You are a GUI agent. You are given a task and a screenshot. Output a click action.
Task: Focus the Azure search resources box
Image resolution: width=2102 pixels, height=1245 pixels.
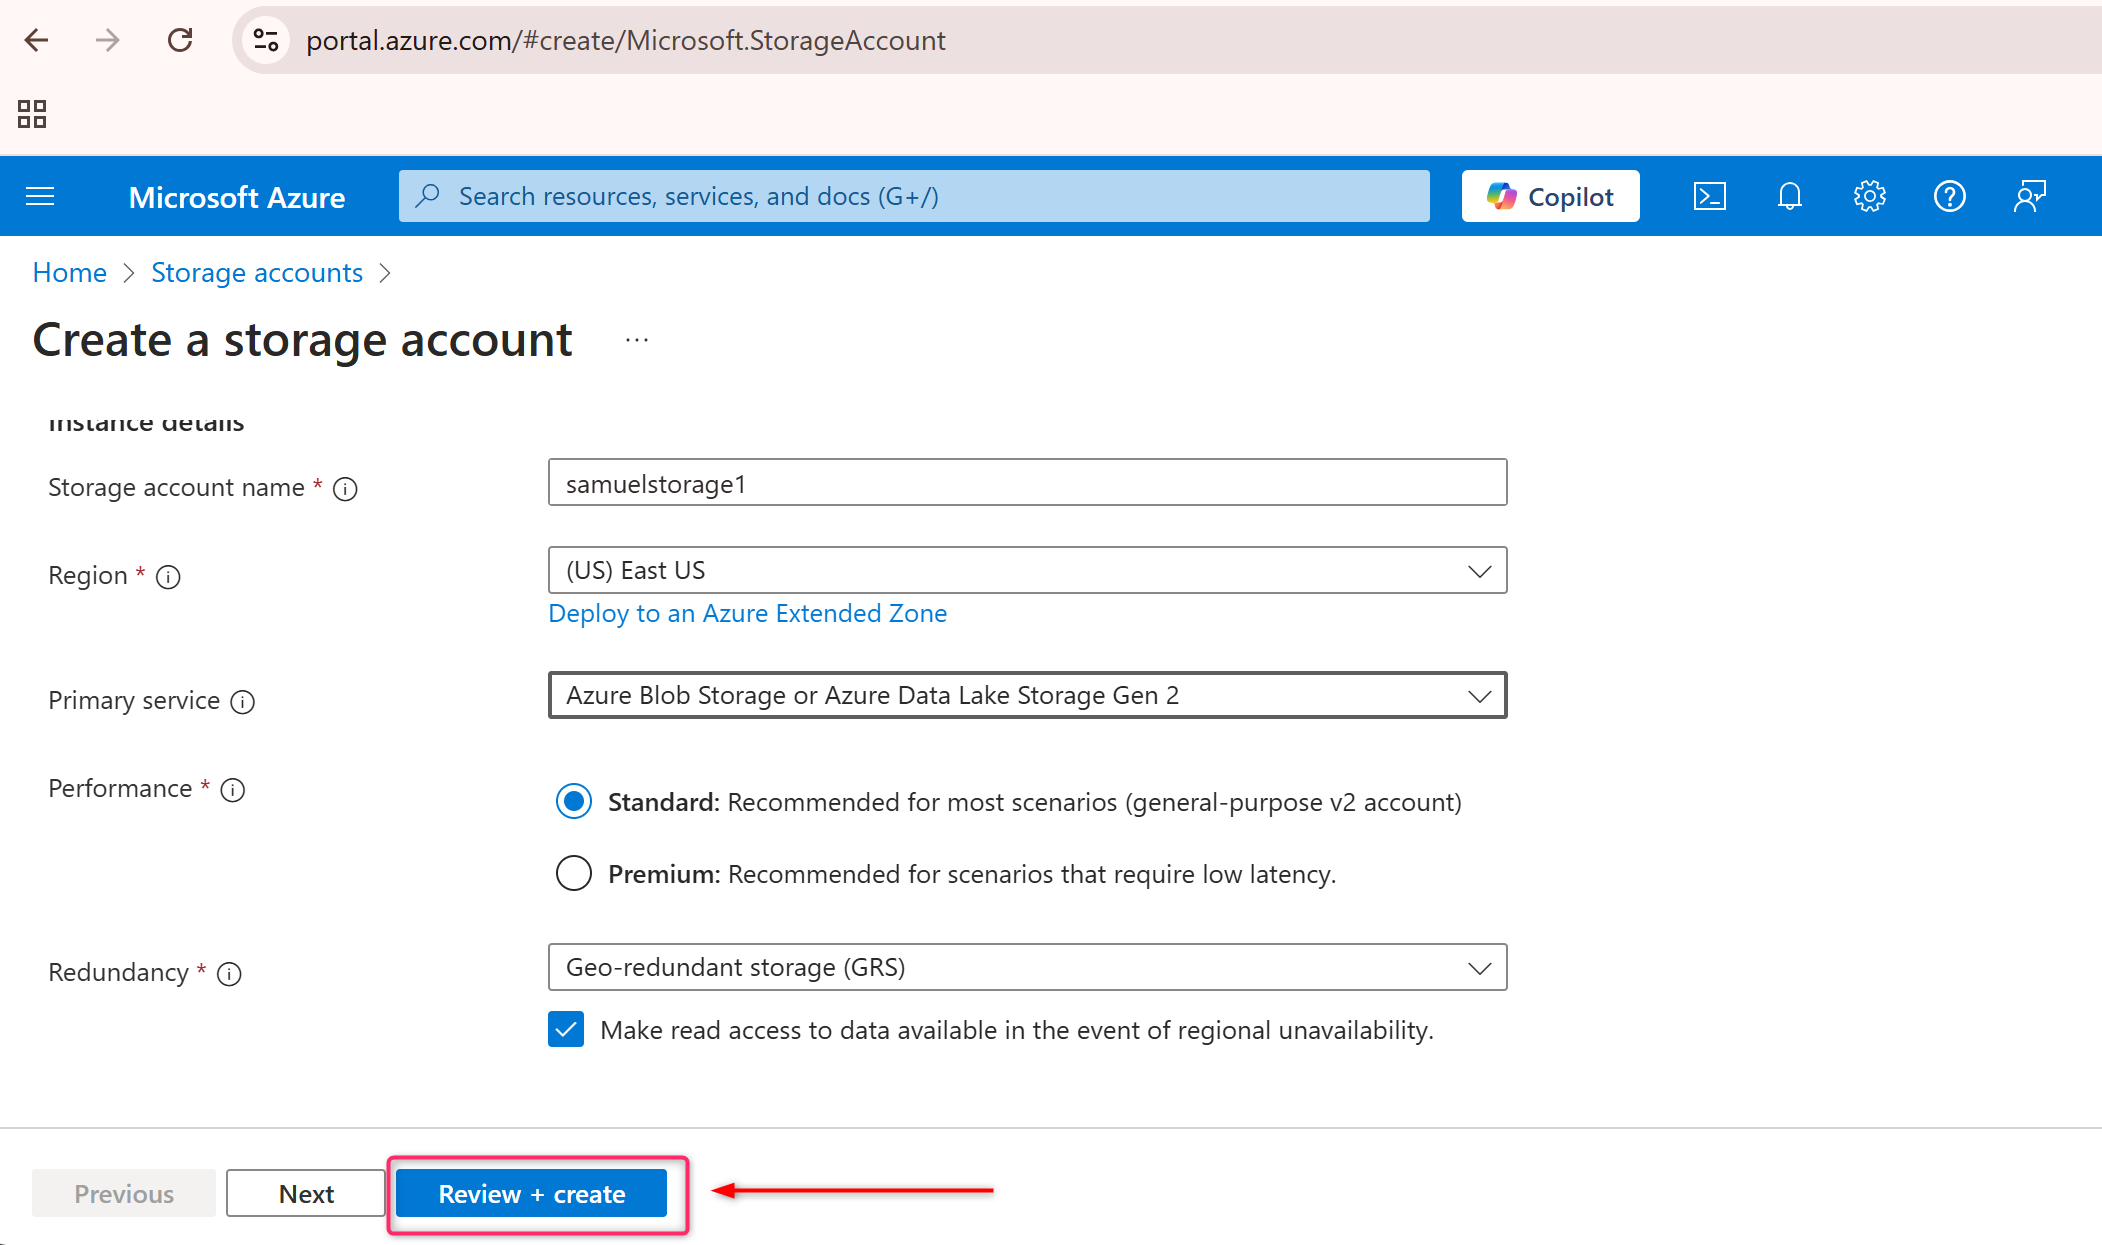click(914, 196)
